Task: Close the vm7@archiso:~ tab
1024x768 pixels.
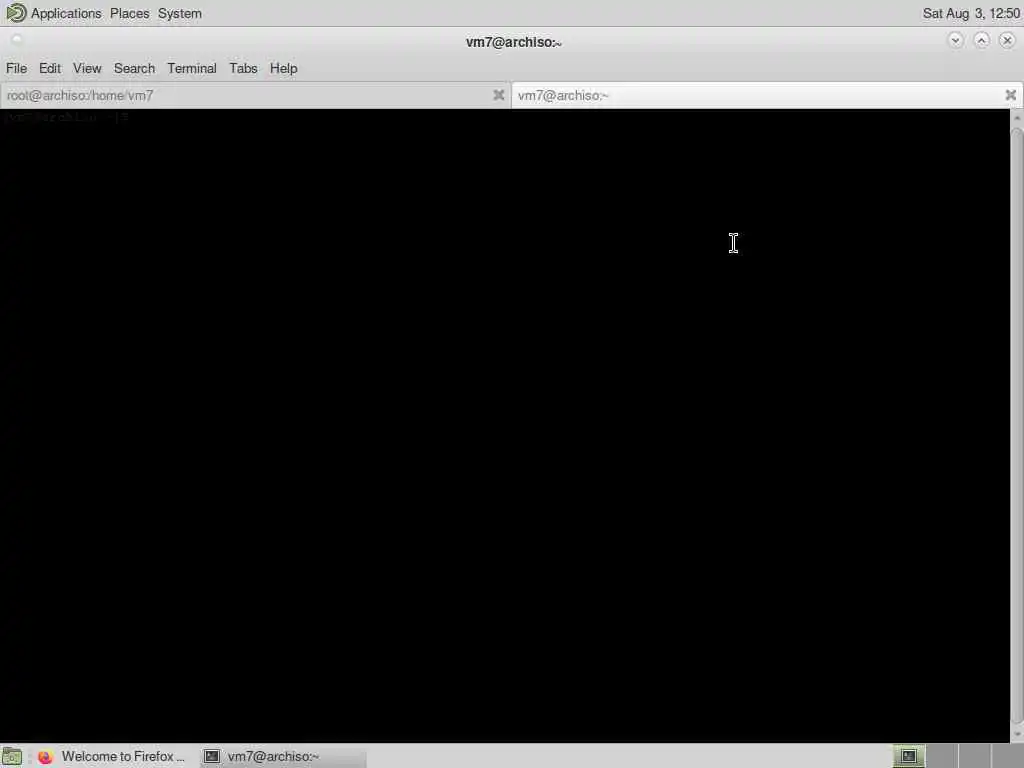Action: point(1010,95)
